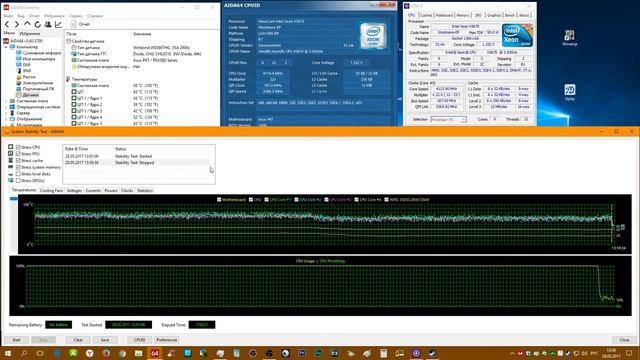This screenshot has width=640, height=360.
Task: Switch to the Statistics tab
Action: click(145, 191)
